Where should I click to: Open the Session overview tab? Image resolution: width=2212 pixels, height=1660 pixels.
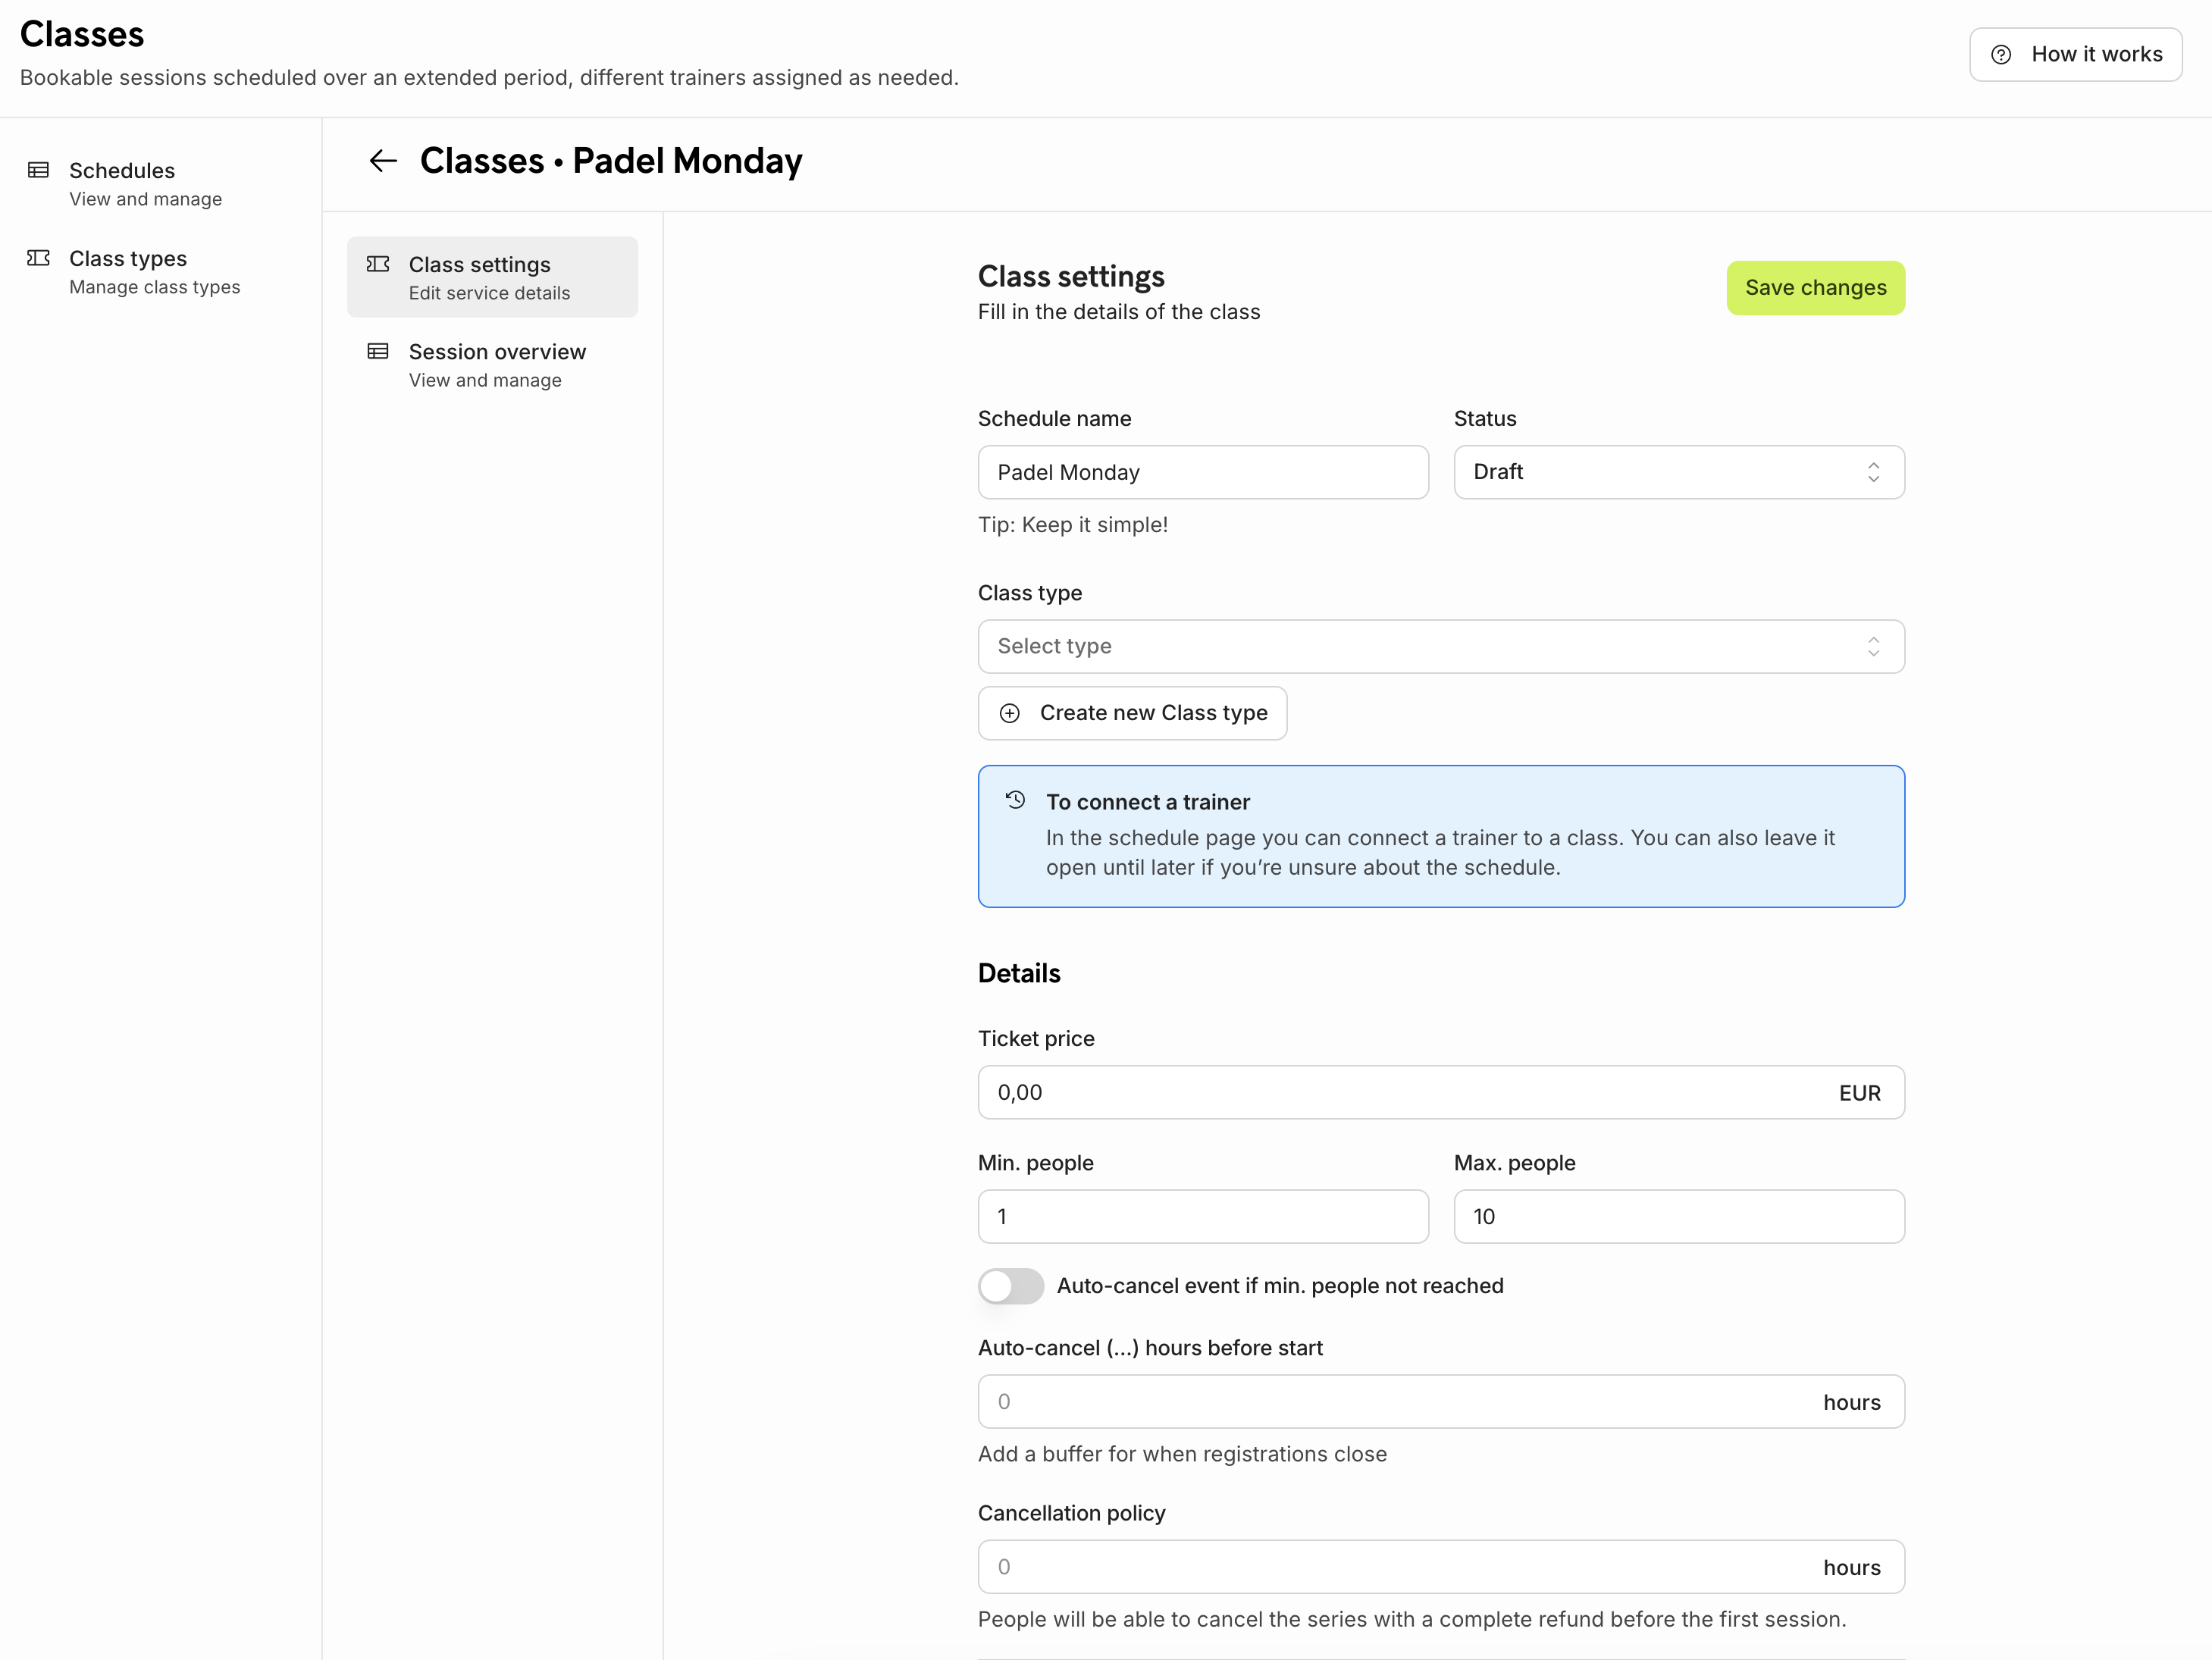496,365
